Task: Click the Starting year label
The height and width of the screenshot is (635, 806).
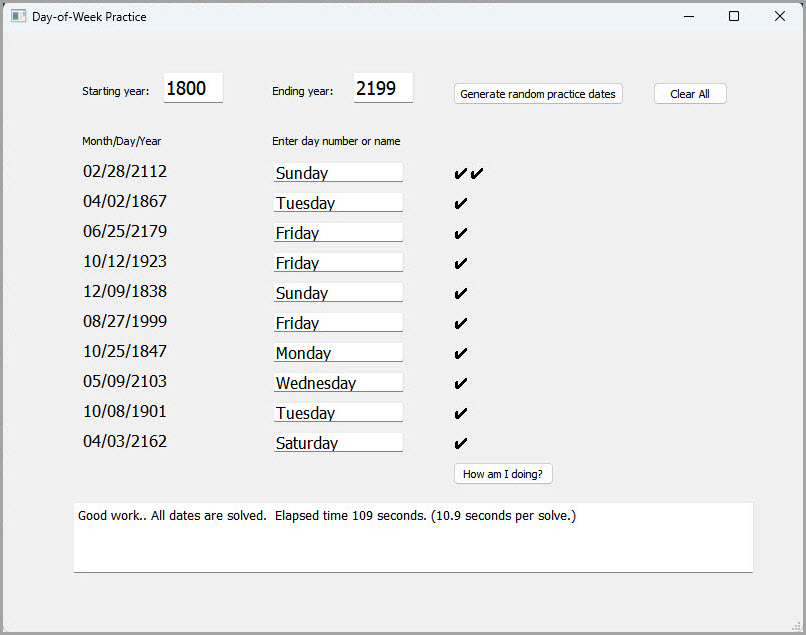Action: coord(116,92)
